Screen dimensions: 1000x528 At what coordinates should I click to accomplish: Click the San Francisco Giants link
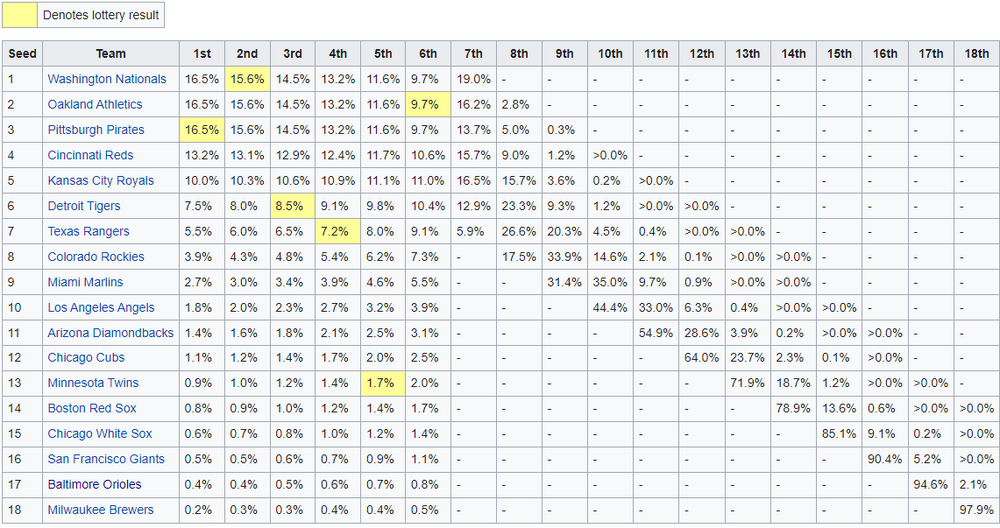108,459
